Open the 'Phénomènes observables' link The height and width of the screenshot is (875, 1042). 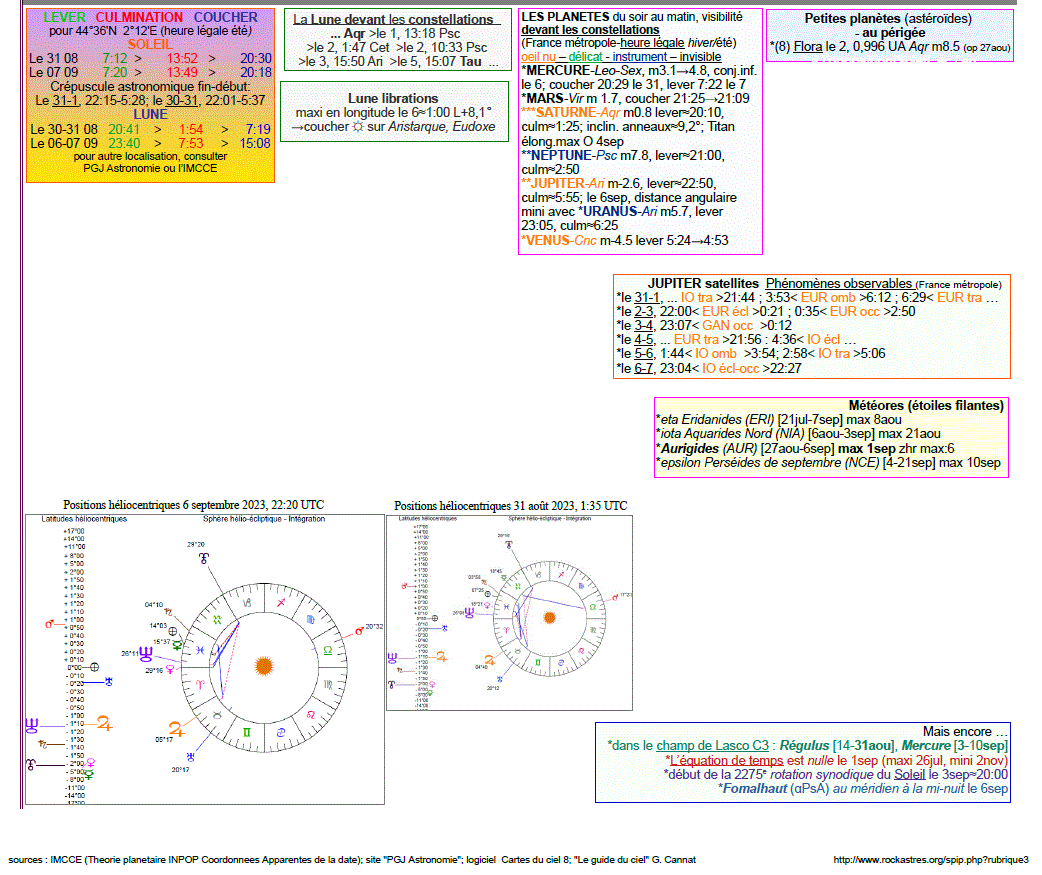point(839,284)
